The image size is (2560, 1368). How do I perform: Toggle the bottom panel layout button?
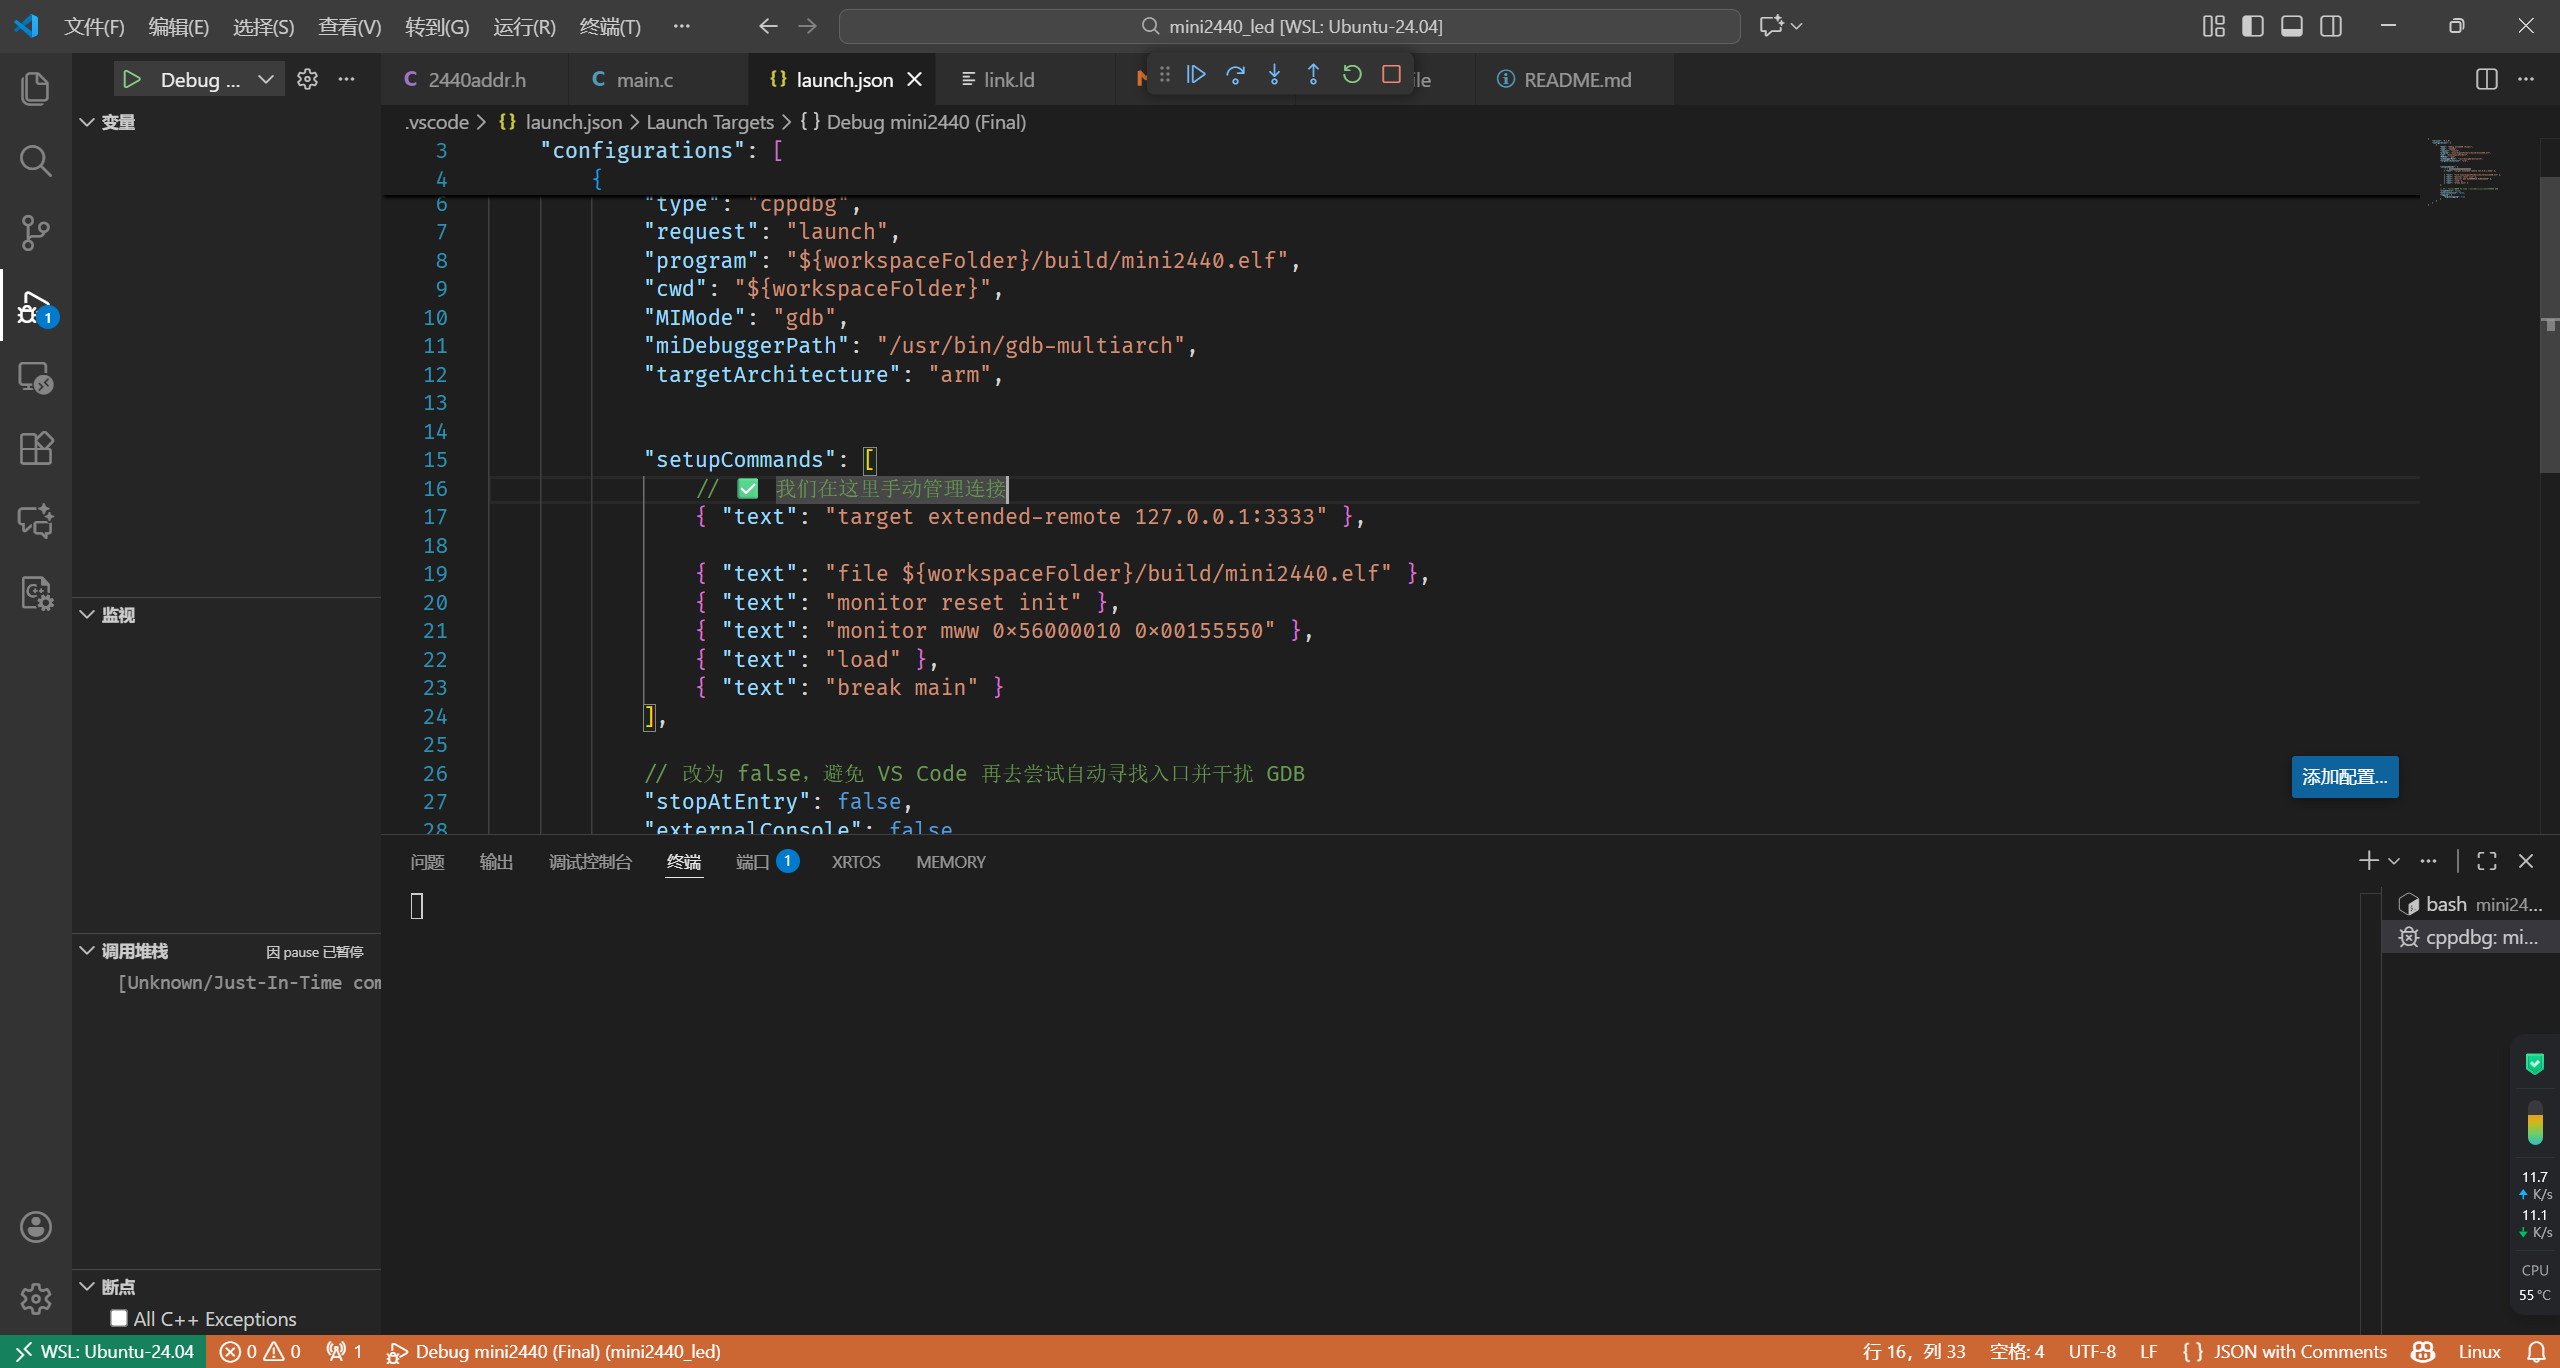pyautogui.click(x=2291, y=26)
